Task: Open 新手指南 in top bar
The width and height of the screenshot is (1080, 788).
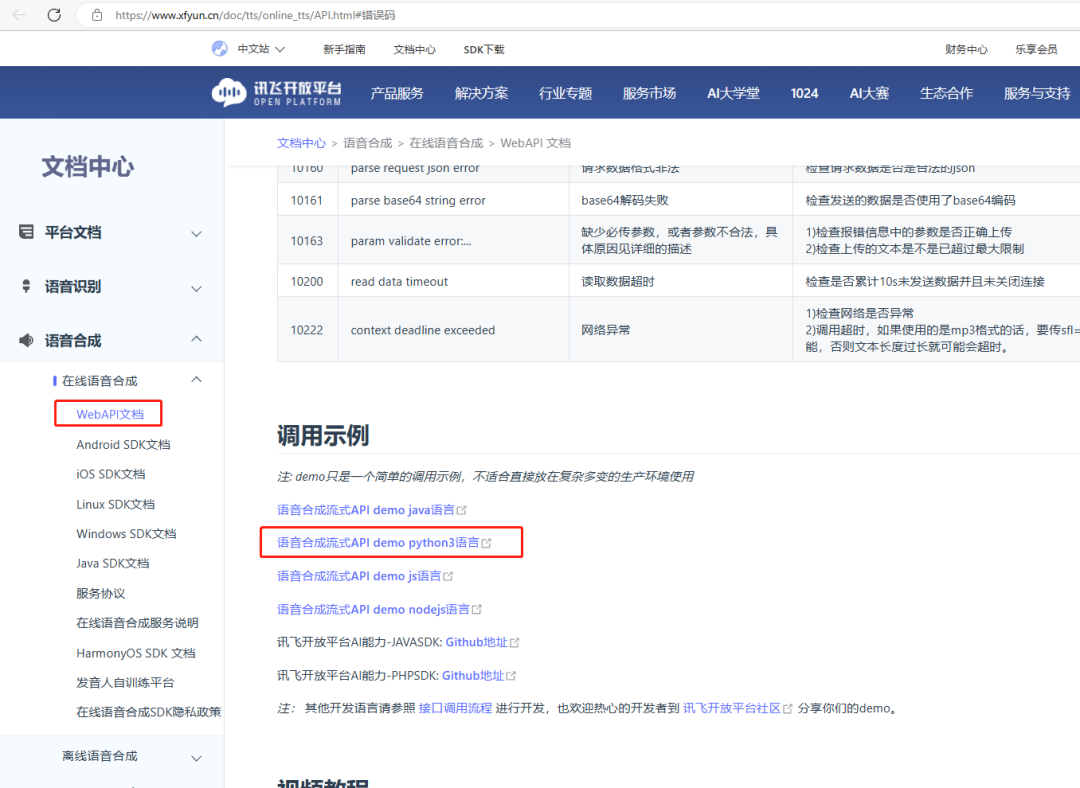Action: tap(344, 50)
